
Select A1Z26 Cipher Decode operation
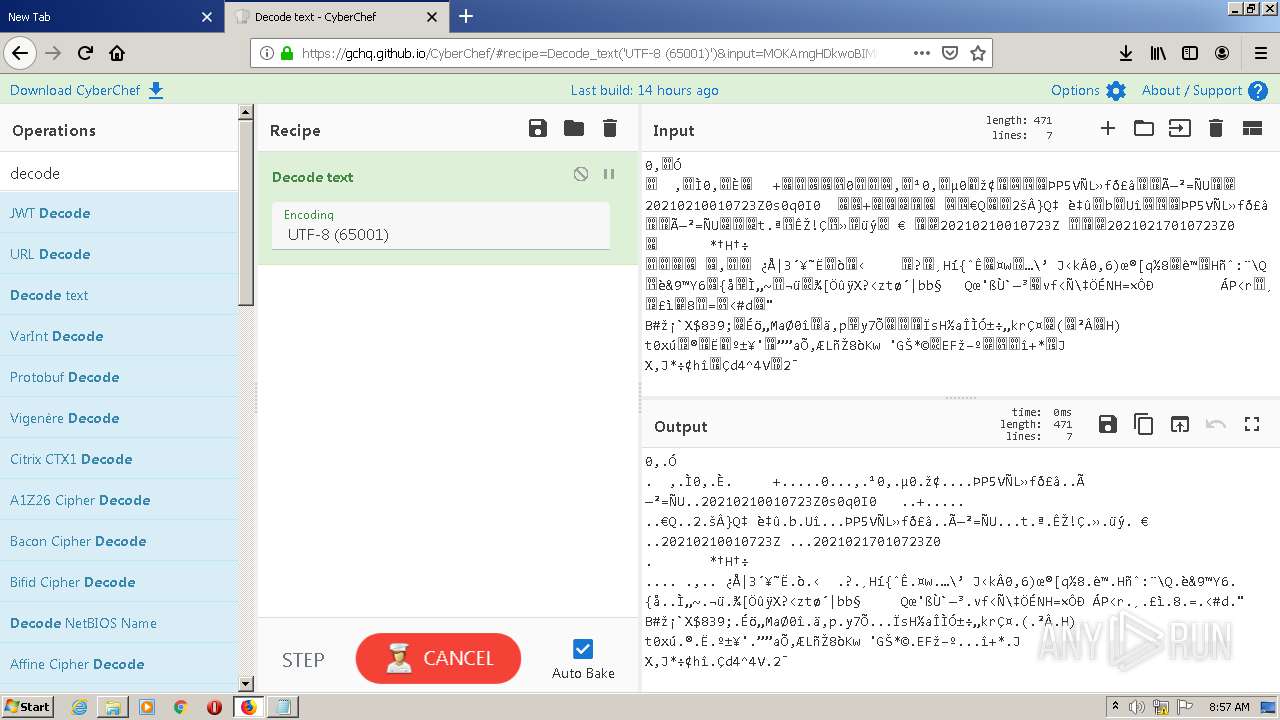[119, 500]
